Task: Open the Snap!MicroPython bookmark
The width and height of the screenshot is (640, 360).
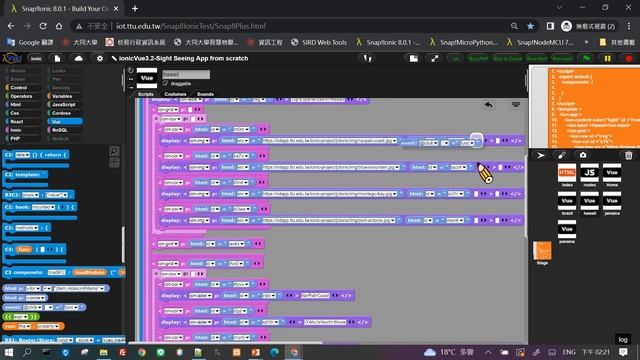Action: pyautogui.click(x=463, y=42)
